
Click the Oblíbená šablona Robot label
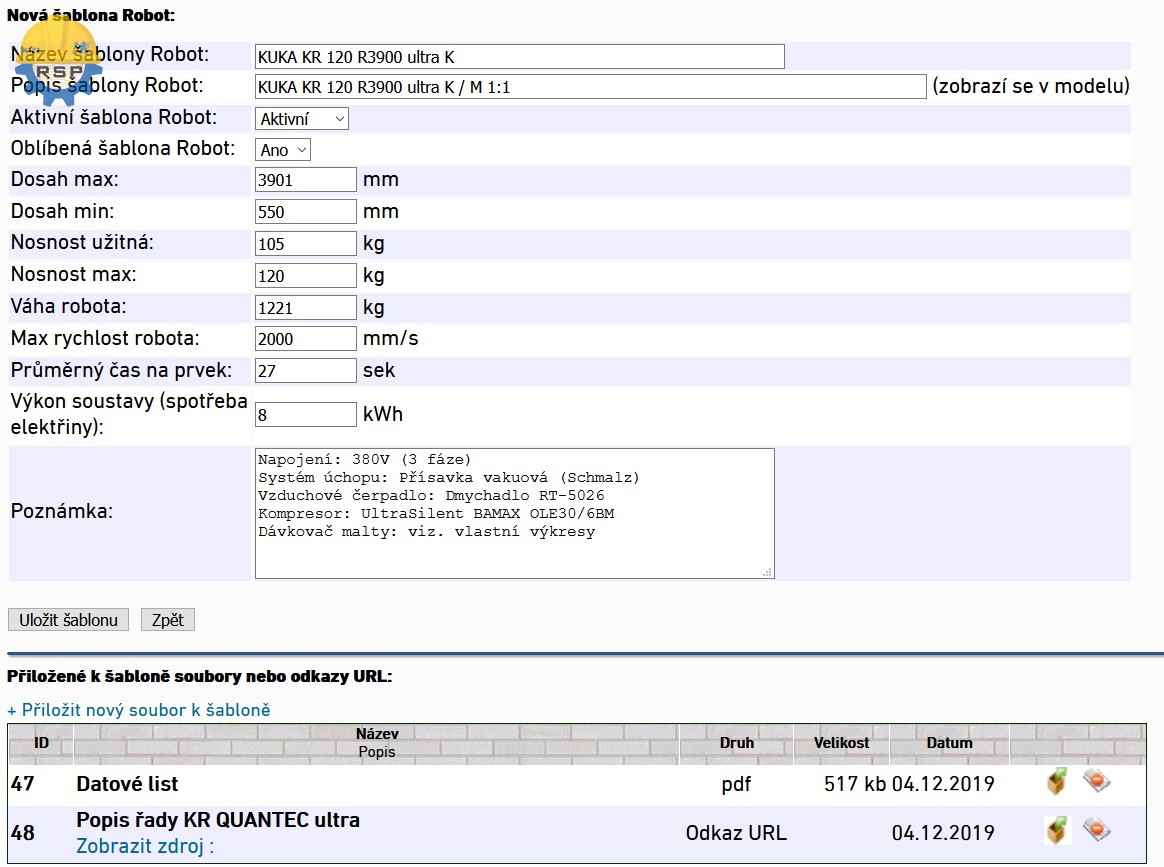(x=122, y=148)
